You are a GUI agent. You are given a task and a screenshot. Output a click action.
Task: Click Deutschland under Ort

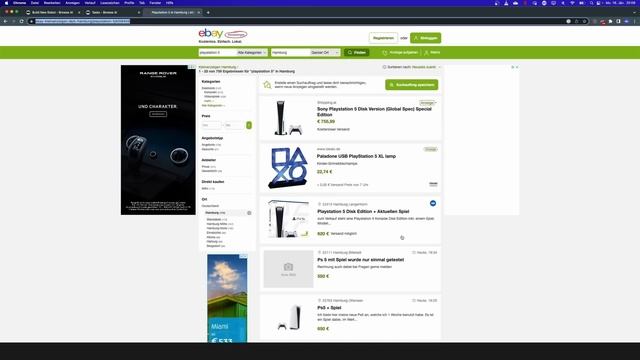[x=210, y=206]
